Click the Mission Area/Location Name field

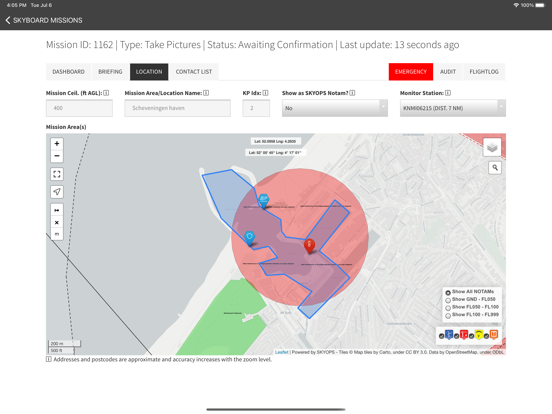pos(177,108)
